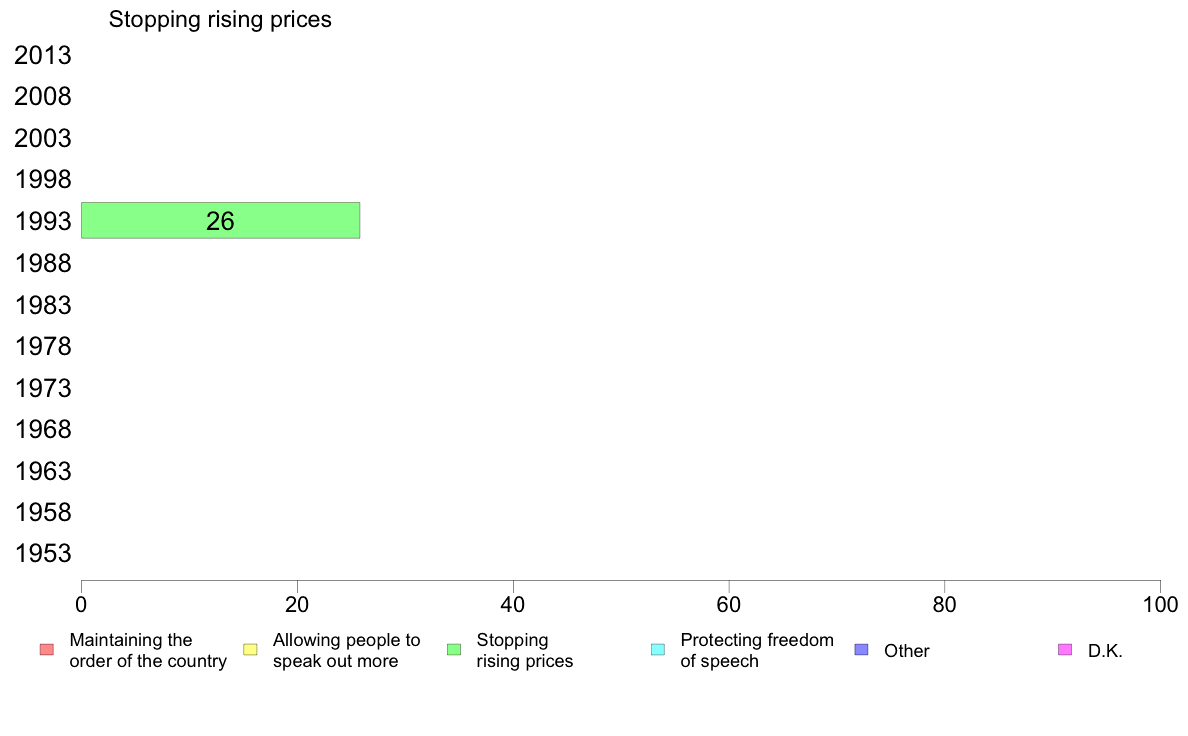Screen dimensions: 1188x736
Task: Click the 100 tick on the x-axis
Action: (1160, 604)
